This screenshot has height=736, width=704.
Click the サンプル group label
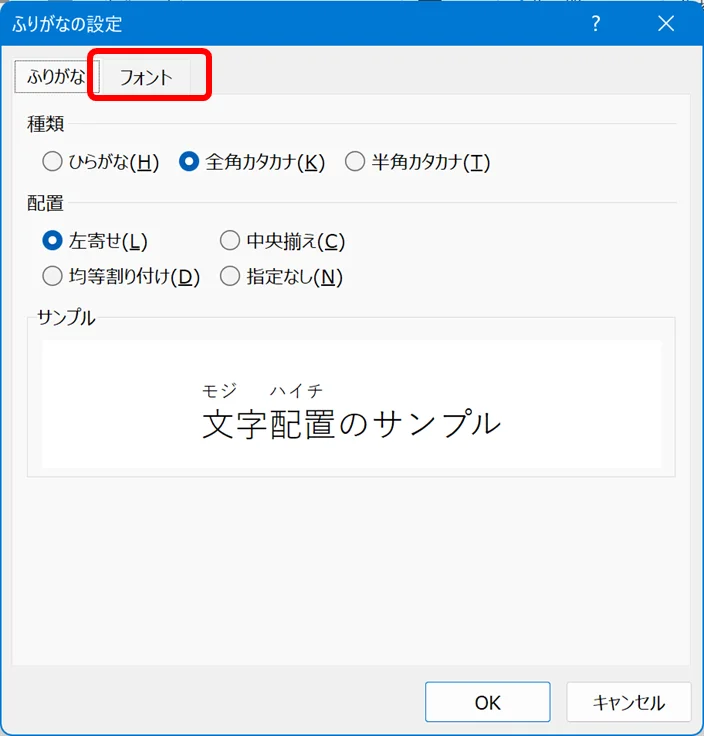point(66,318)
